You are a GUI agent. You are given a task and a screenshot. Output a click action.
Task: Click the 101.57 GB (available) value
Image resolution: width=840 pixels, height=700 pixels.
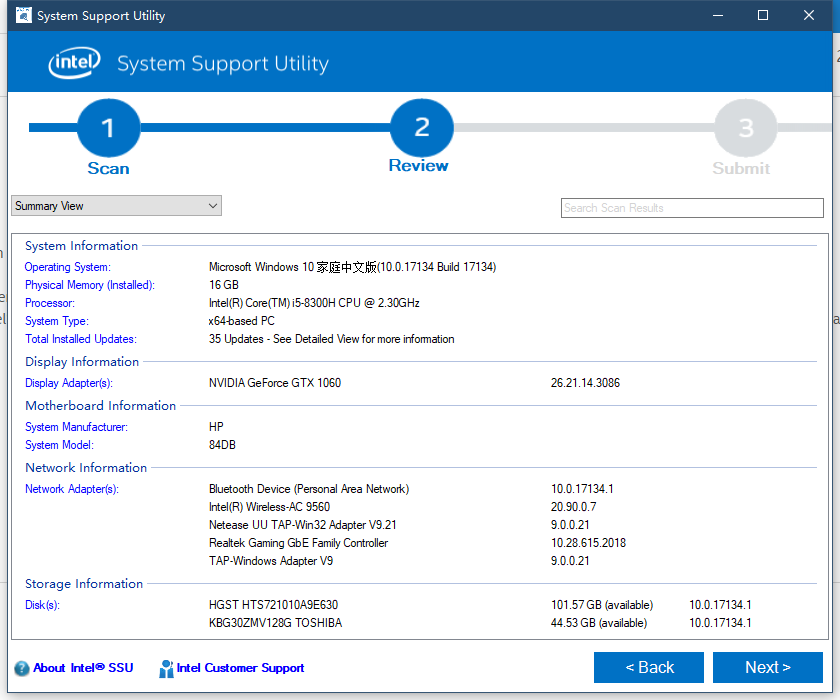[602, 605]
